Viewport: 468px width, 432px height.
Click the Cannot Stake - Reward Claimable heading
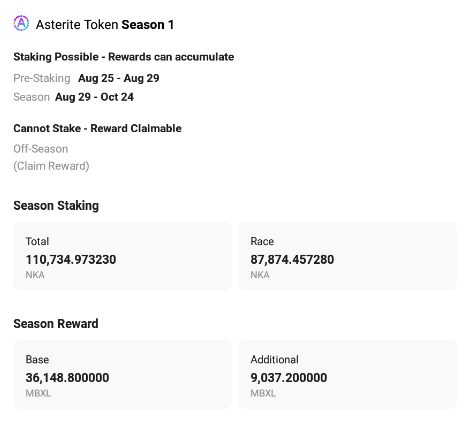pos(97,128)
